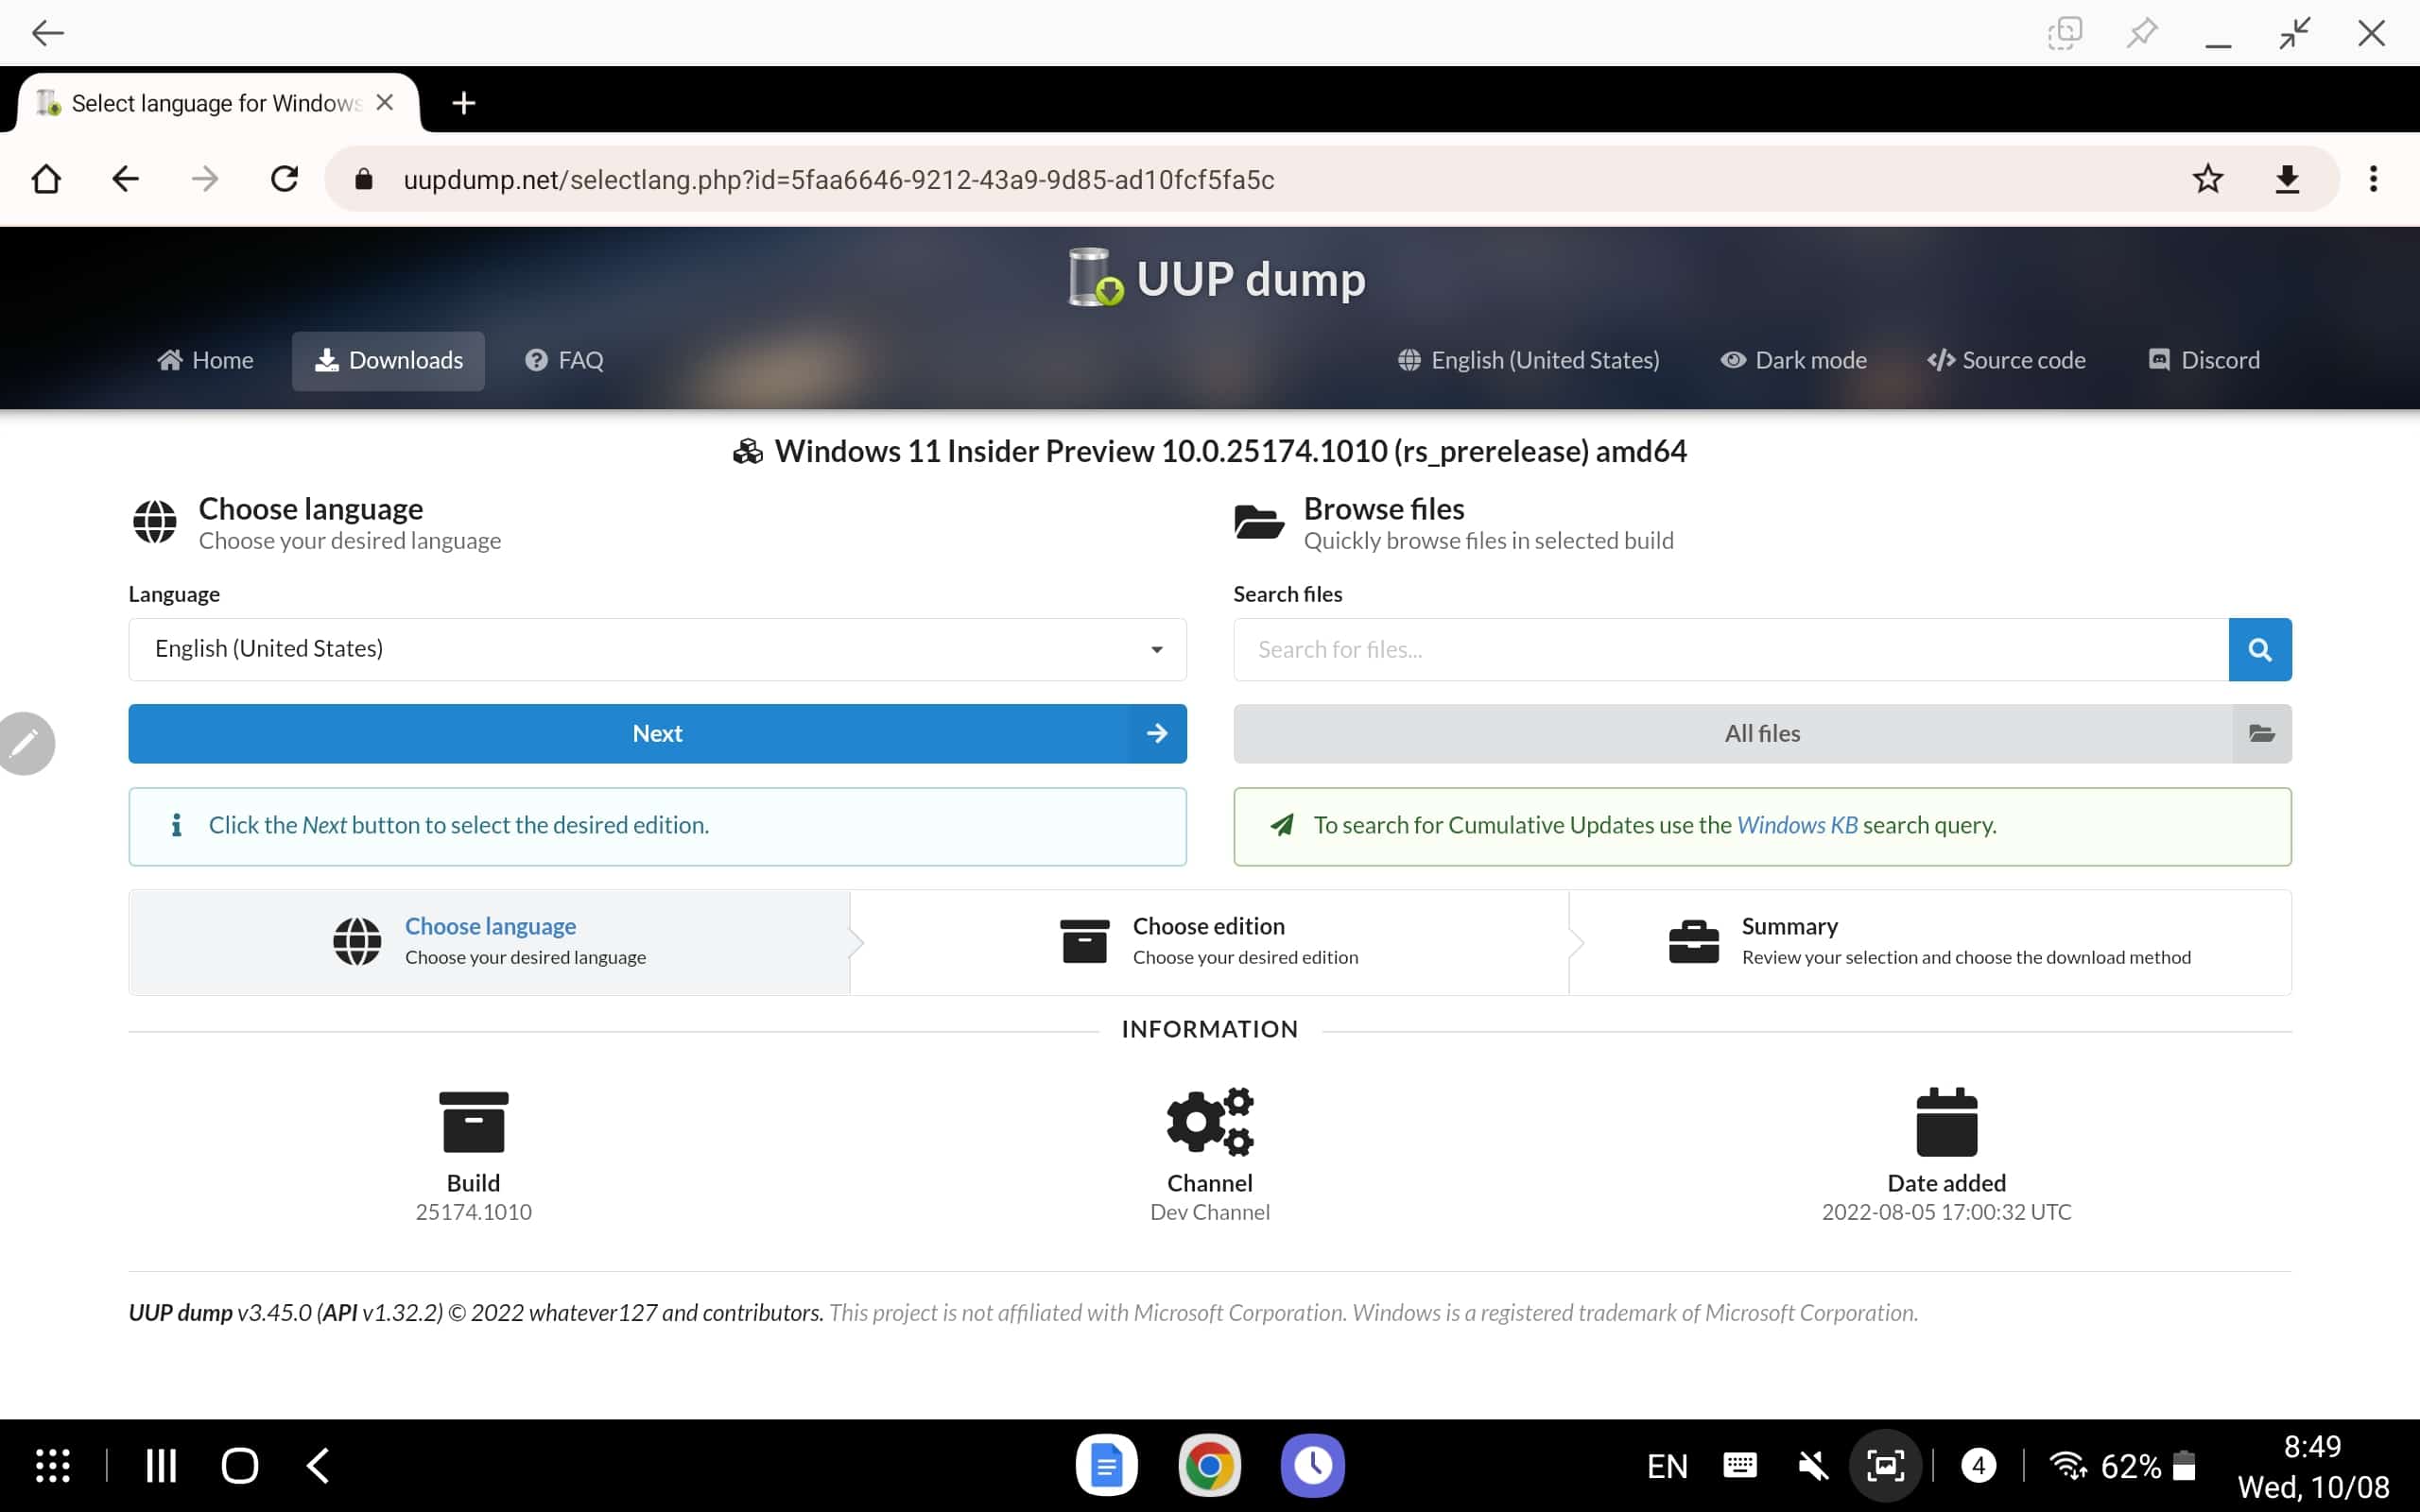Focus the Search for files field
2420x1512 pixels.
tap(1730, 649)
